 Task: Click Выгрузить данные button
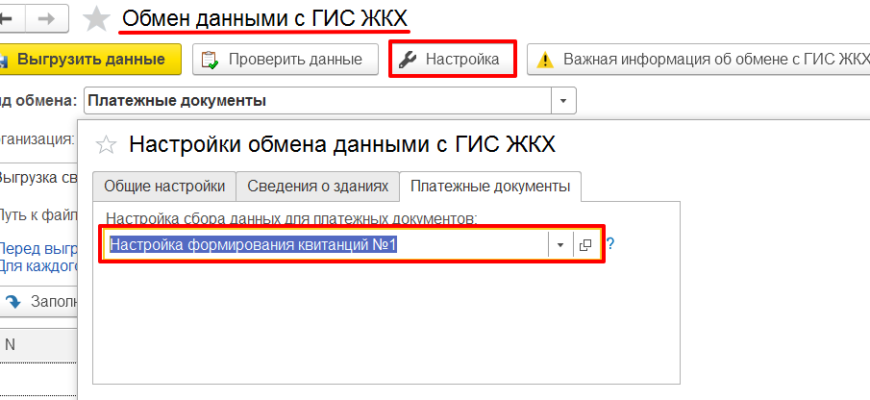(90, 59)
